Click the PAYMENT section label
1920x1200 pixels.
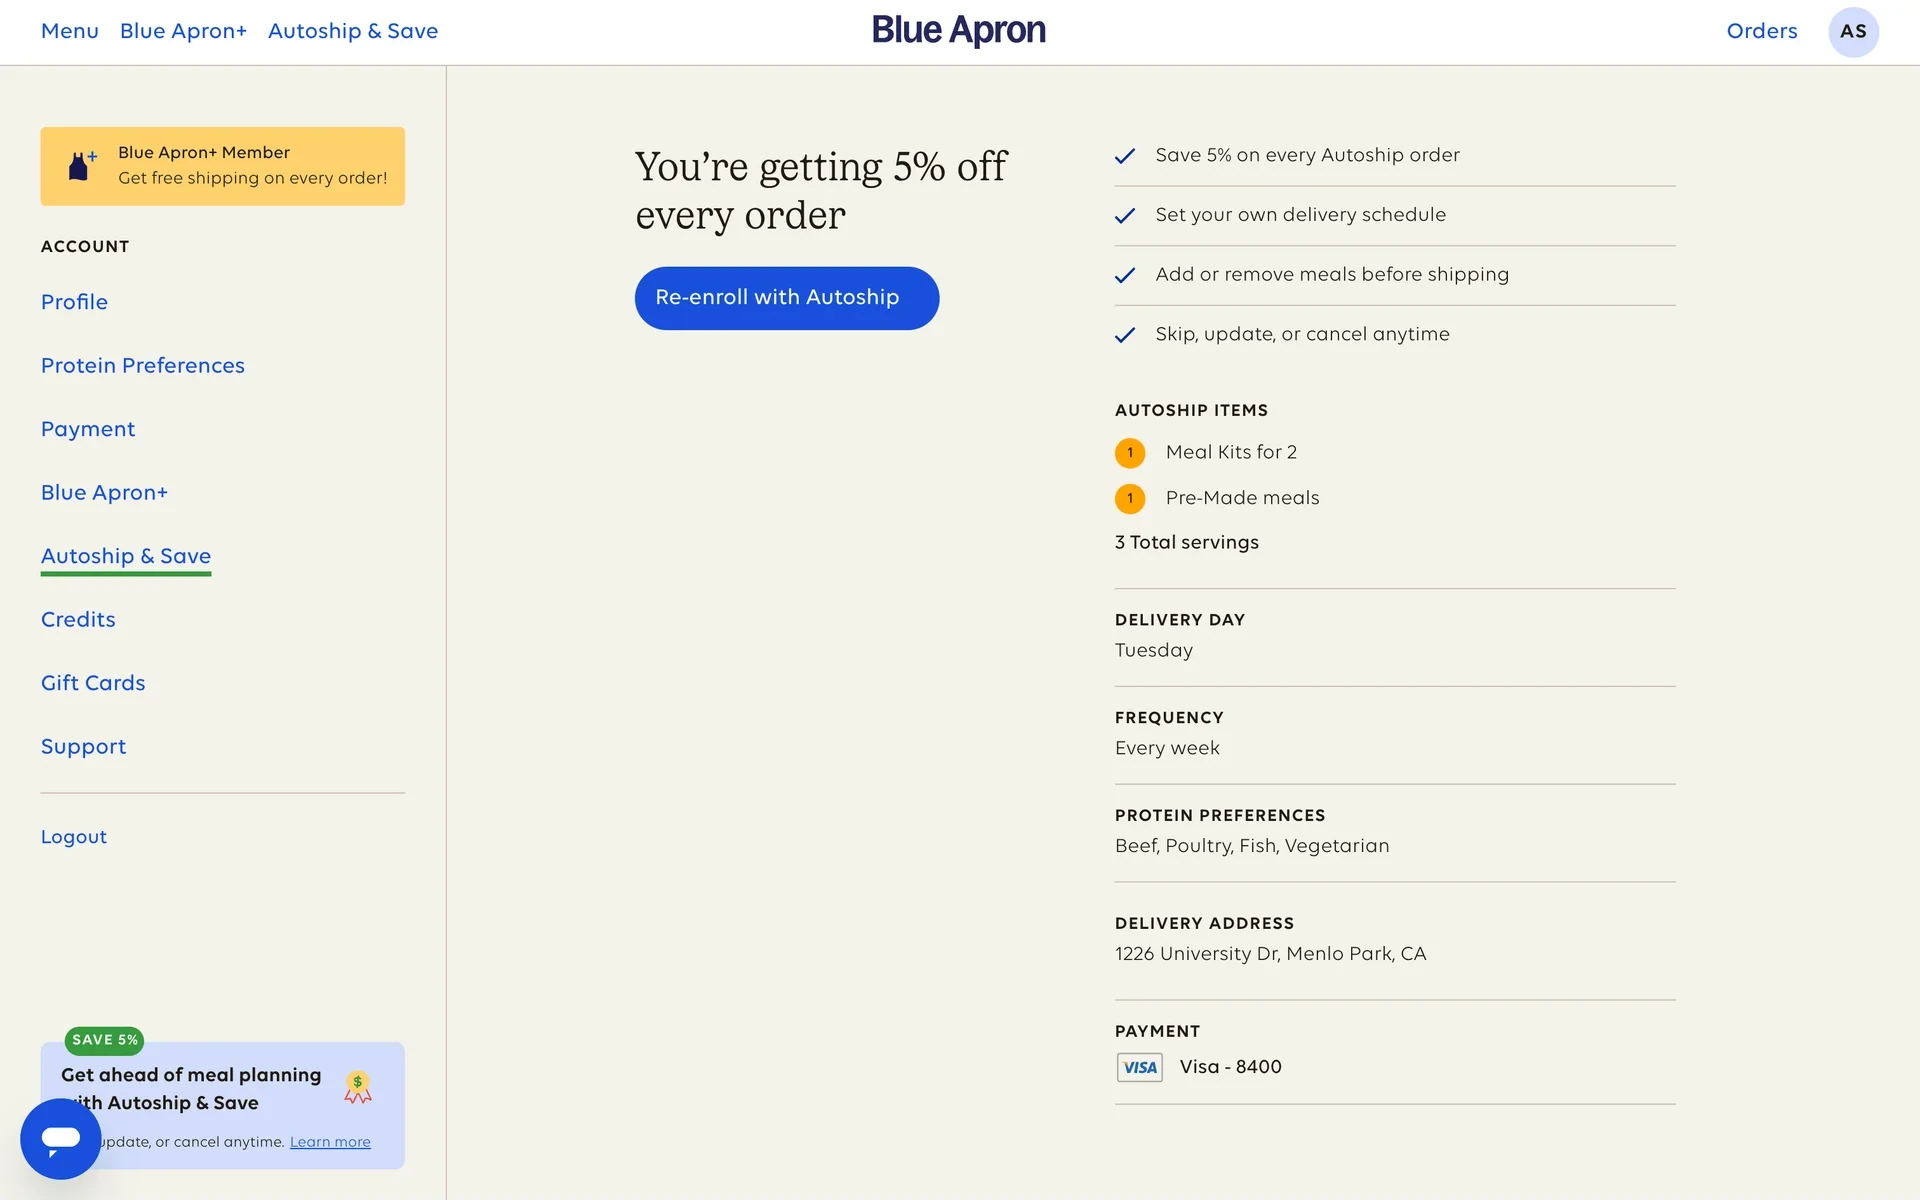pyautogui.click(x=1157, y=1032)
